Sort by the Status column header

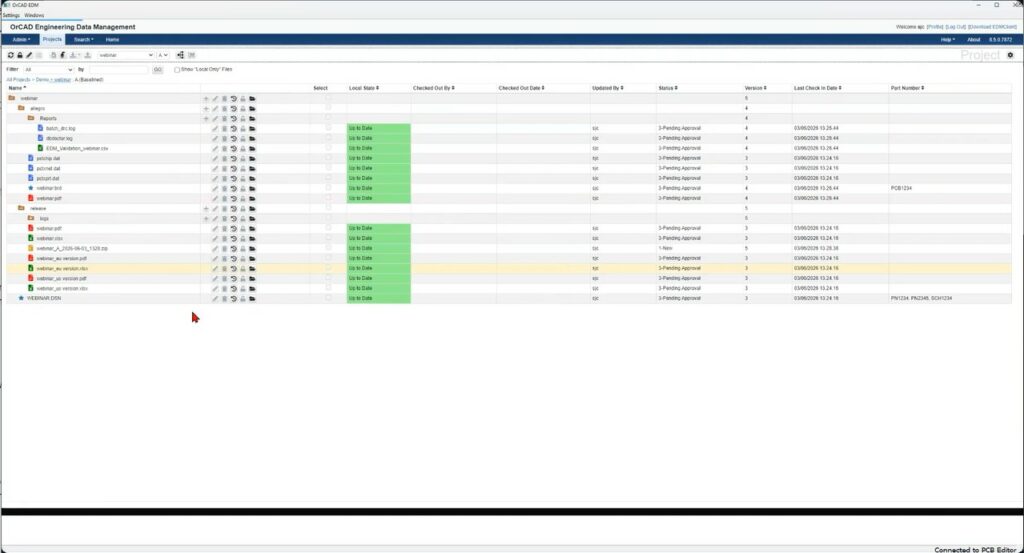(667, 88)
